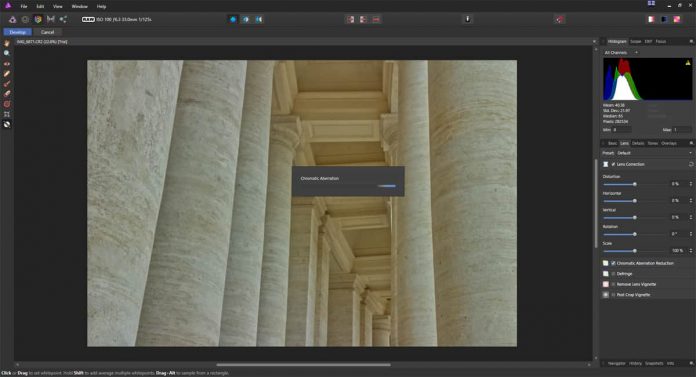Switch to the Photo Persona icon
The width and height of the screenshot is (696, 377).
[x=12, y=19]
